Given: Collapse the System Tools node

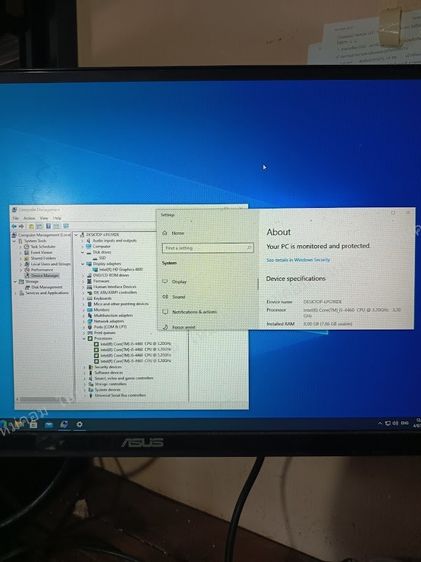Looking at the screenshot, I should [15, 241].
